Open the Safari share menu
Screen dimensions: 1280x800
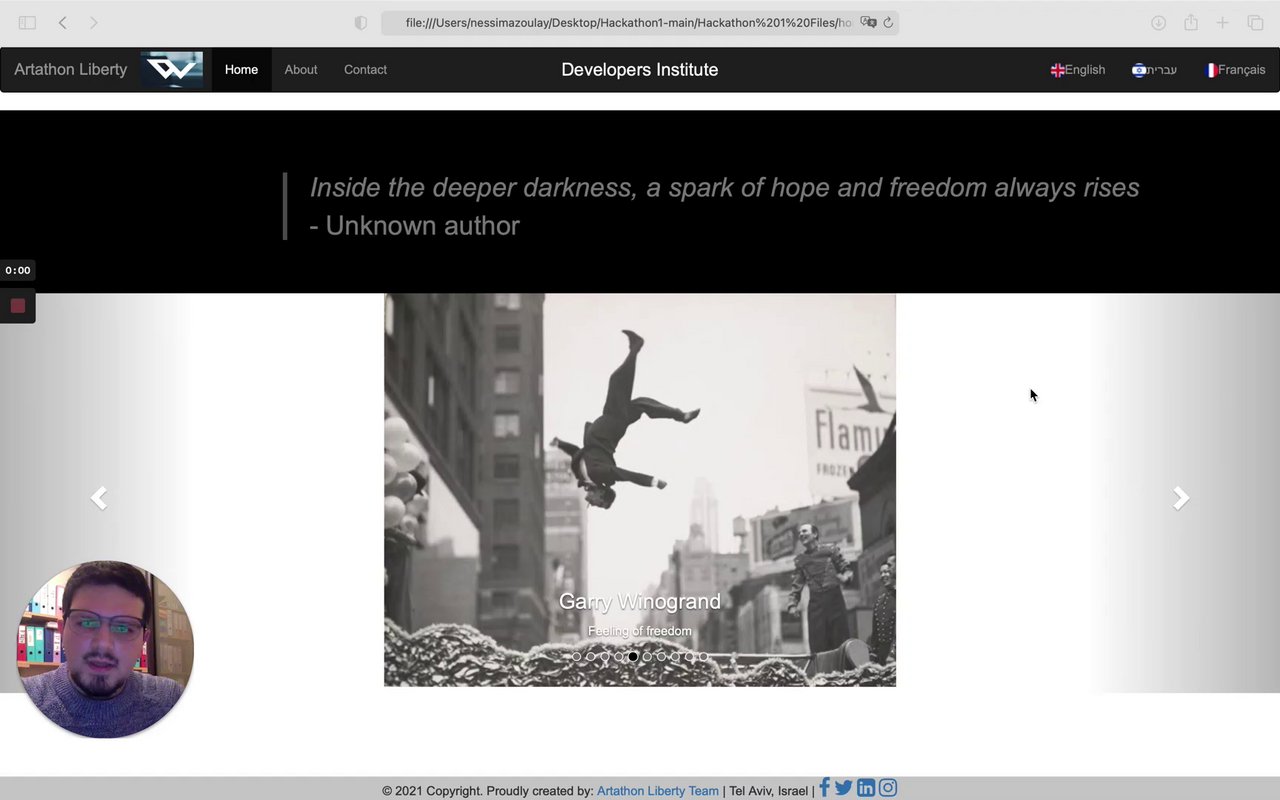coord(1190,22)
